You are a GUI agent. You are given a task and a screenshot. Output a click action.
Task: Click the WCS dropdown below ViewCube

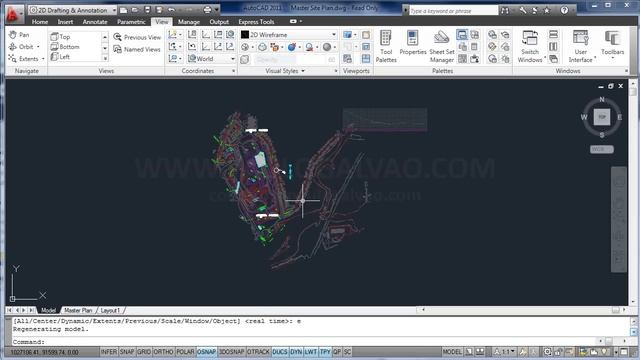602,149
